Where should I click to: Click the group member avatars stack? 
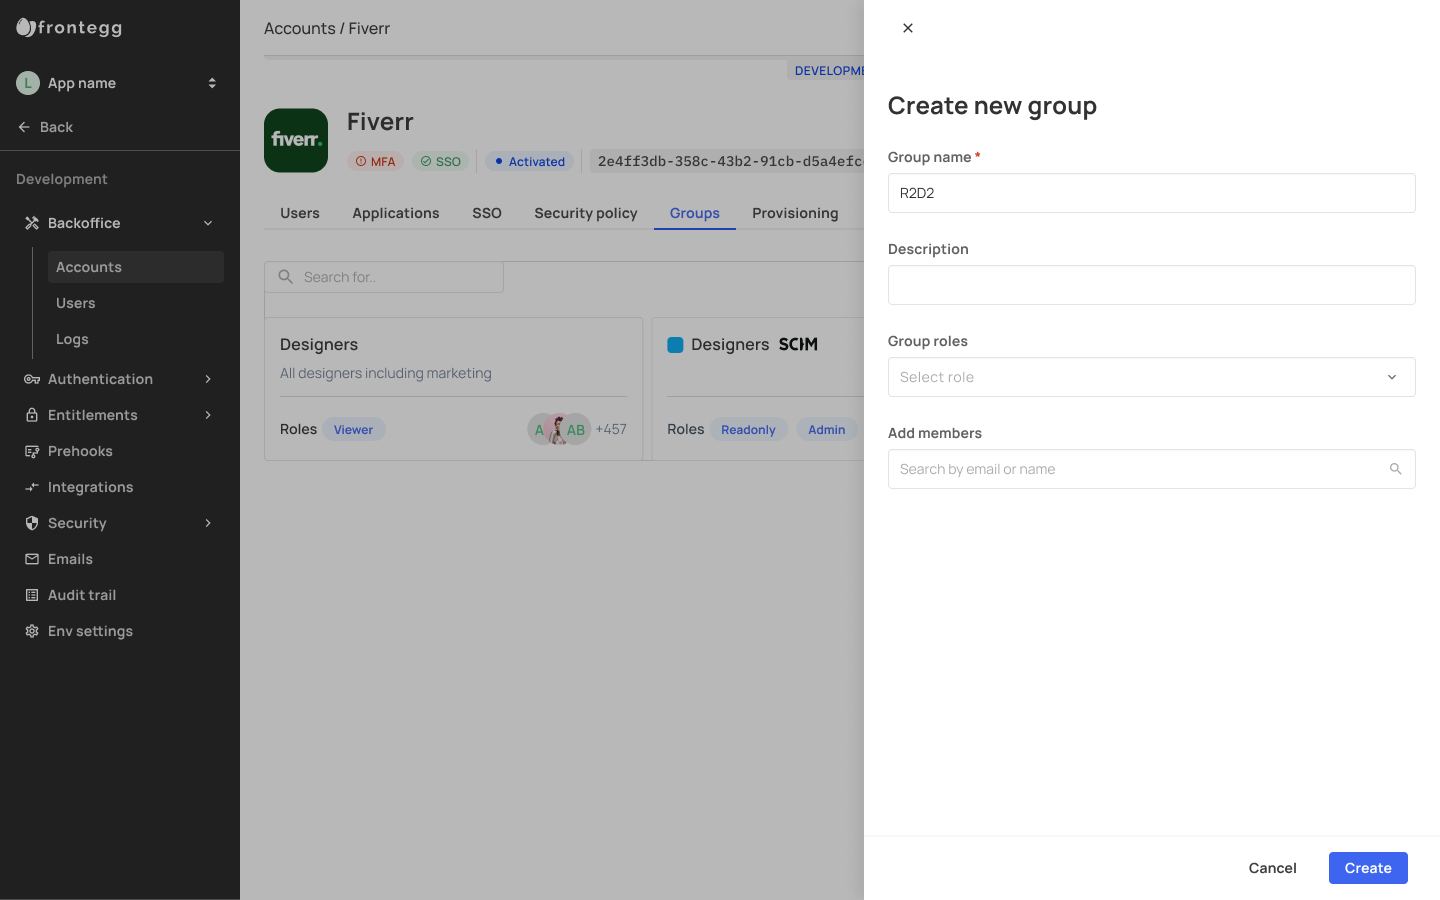(x=559, y=429)
